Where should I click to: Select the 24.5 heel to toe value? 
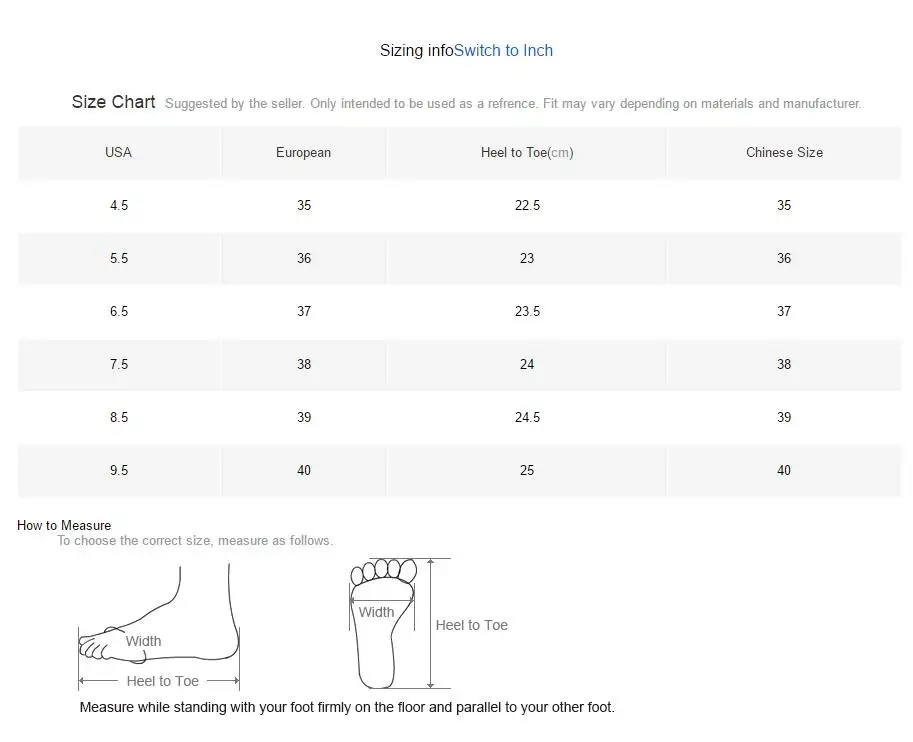tap(527, 418)
